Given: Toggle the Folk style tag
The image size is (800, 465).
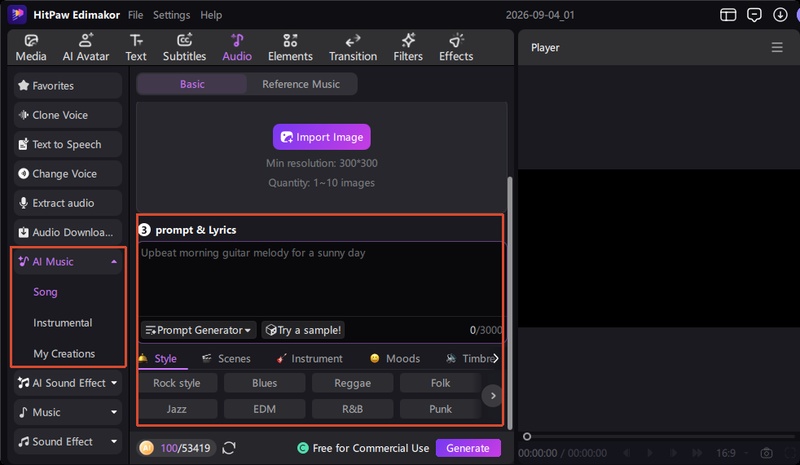Looking at the screenshot, I should [x=440, y=383].
